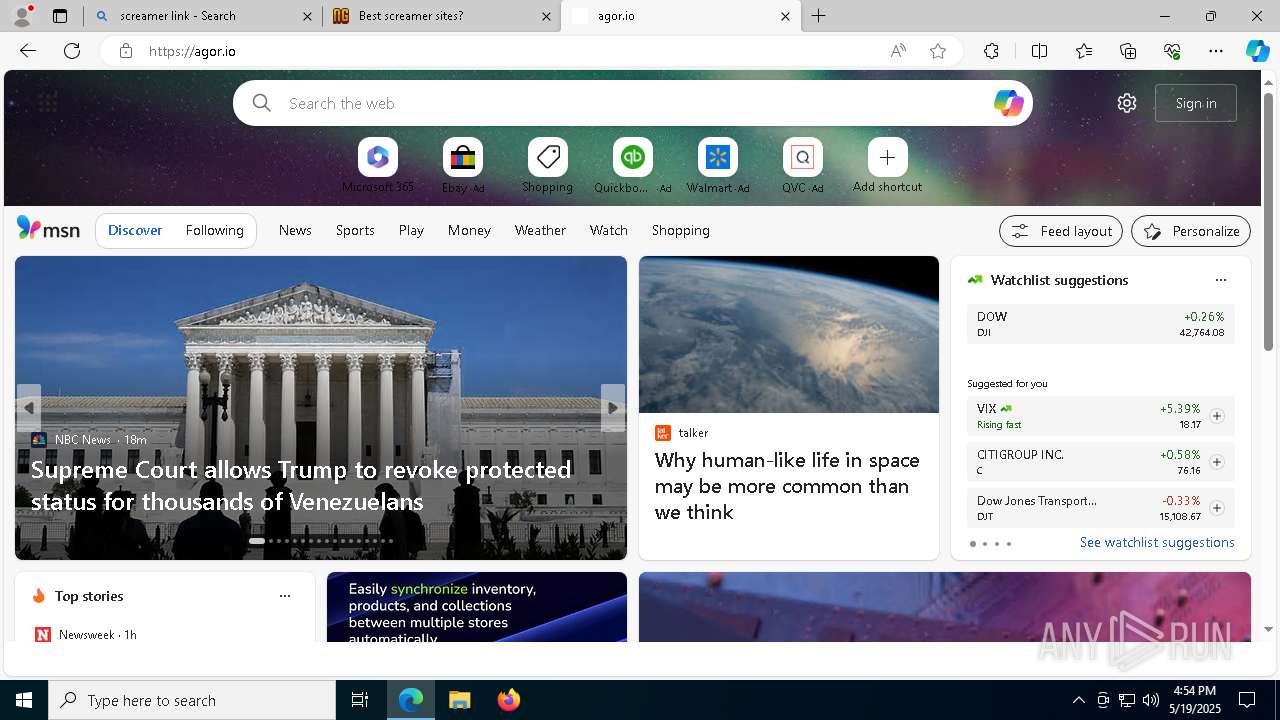
Task: Open Watchlist suggestions more options
Action: point(1220,280)
